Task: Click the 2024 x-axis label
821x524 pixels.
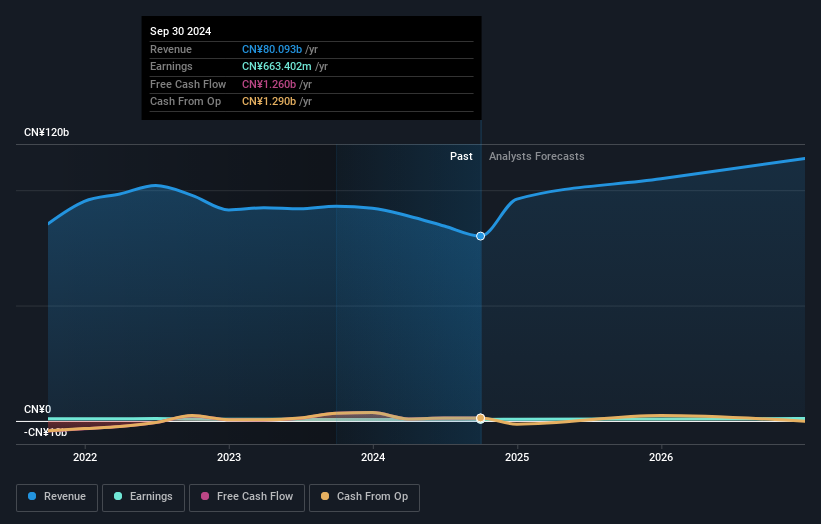Action: 373,458
